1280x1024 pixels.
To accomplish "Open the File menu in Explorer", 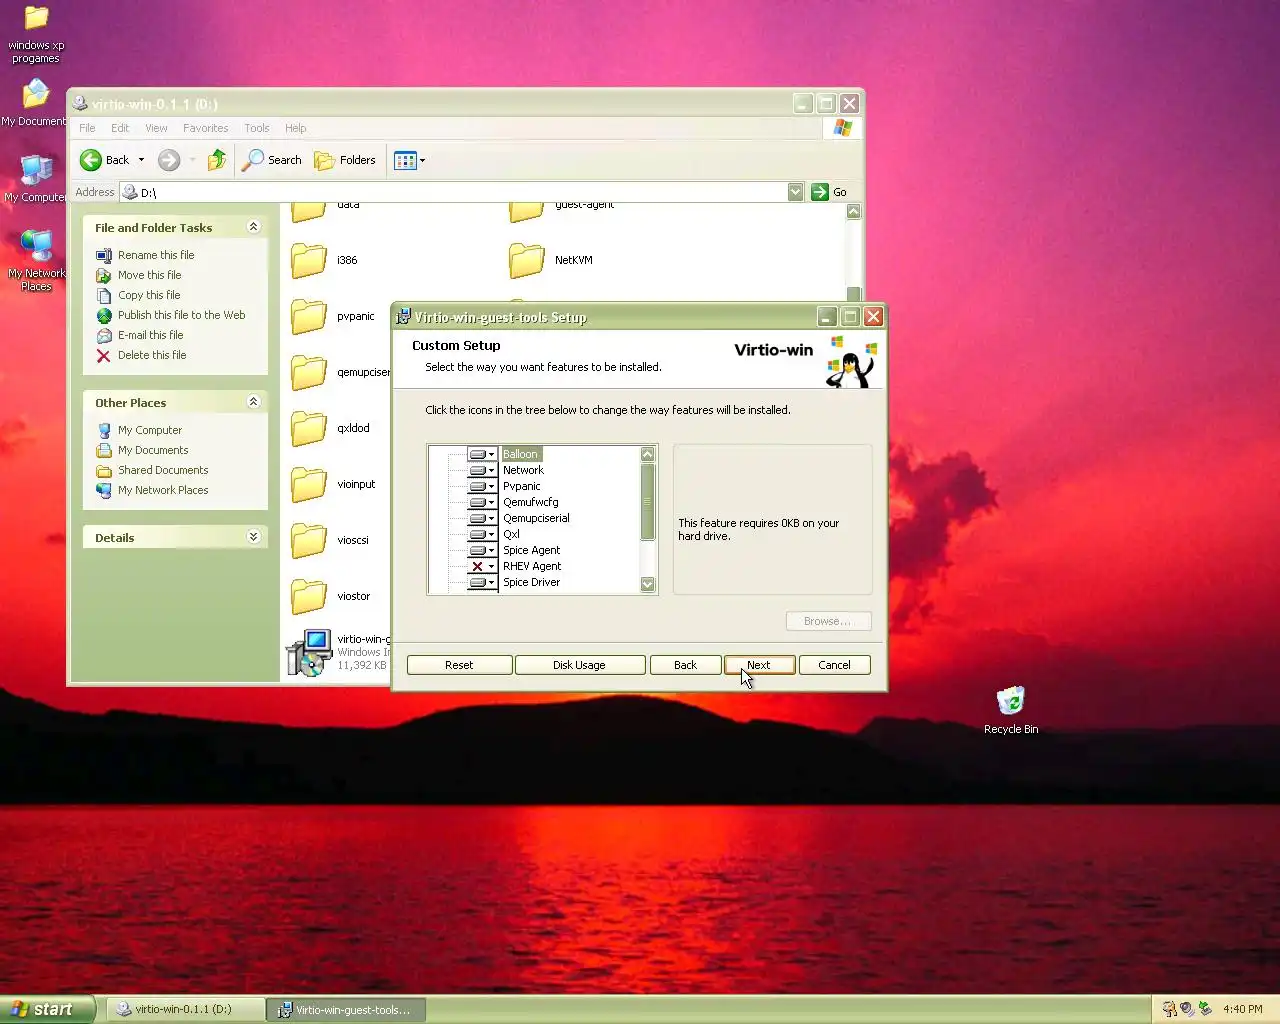I will tap(87, 128).
